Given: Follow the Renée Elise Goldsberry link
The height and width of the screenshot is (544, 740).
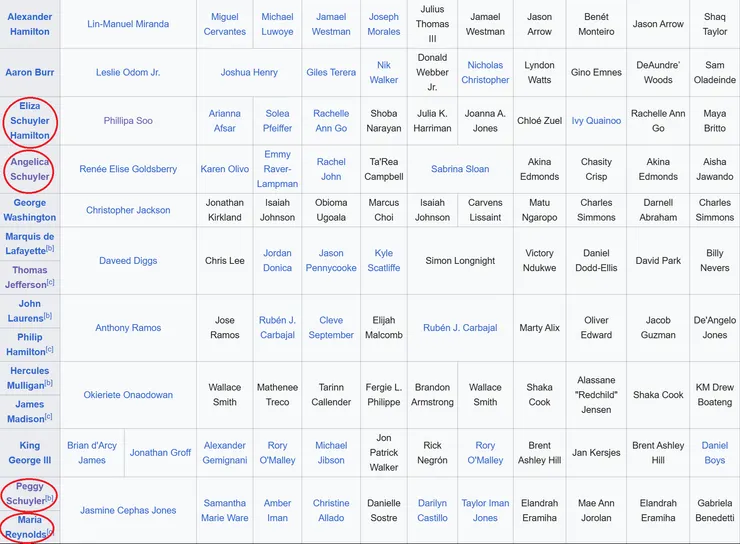Looking at the screenshot, I should (x=128, y=169).
